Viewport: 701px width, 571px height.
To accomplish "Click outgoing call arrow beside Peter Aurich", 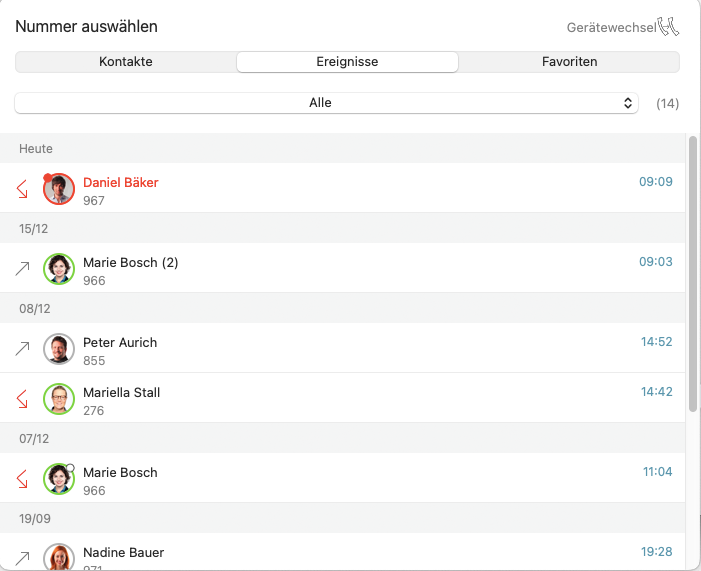I will pyautogui.click(x=22, y=349).
